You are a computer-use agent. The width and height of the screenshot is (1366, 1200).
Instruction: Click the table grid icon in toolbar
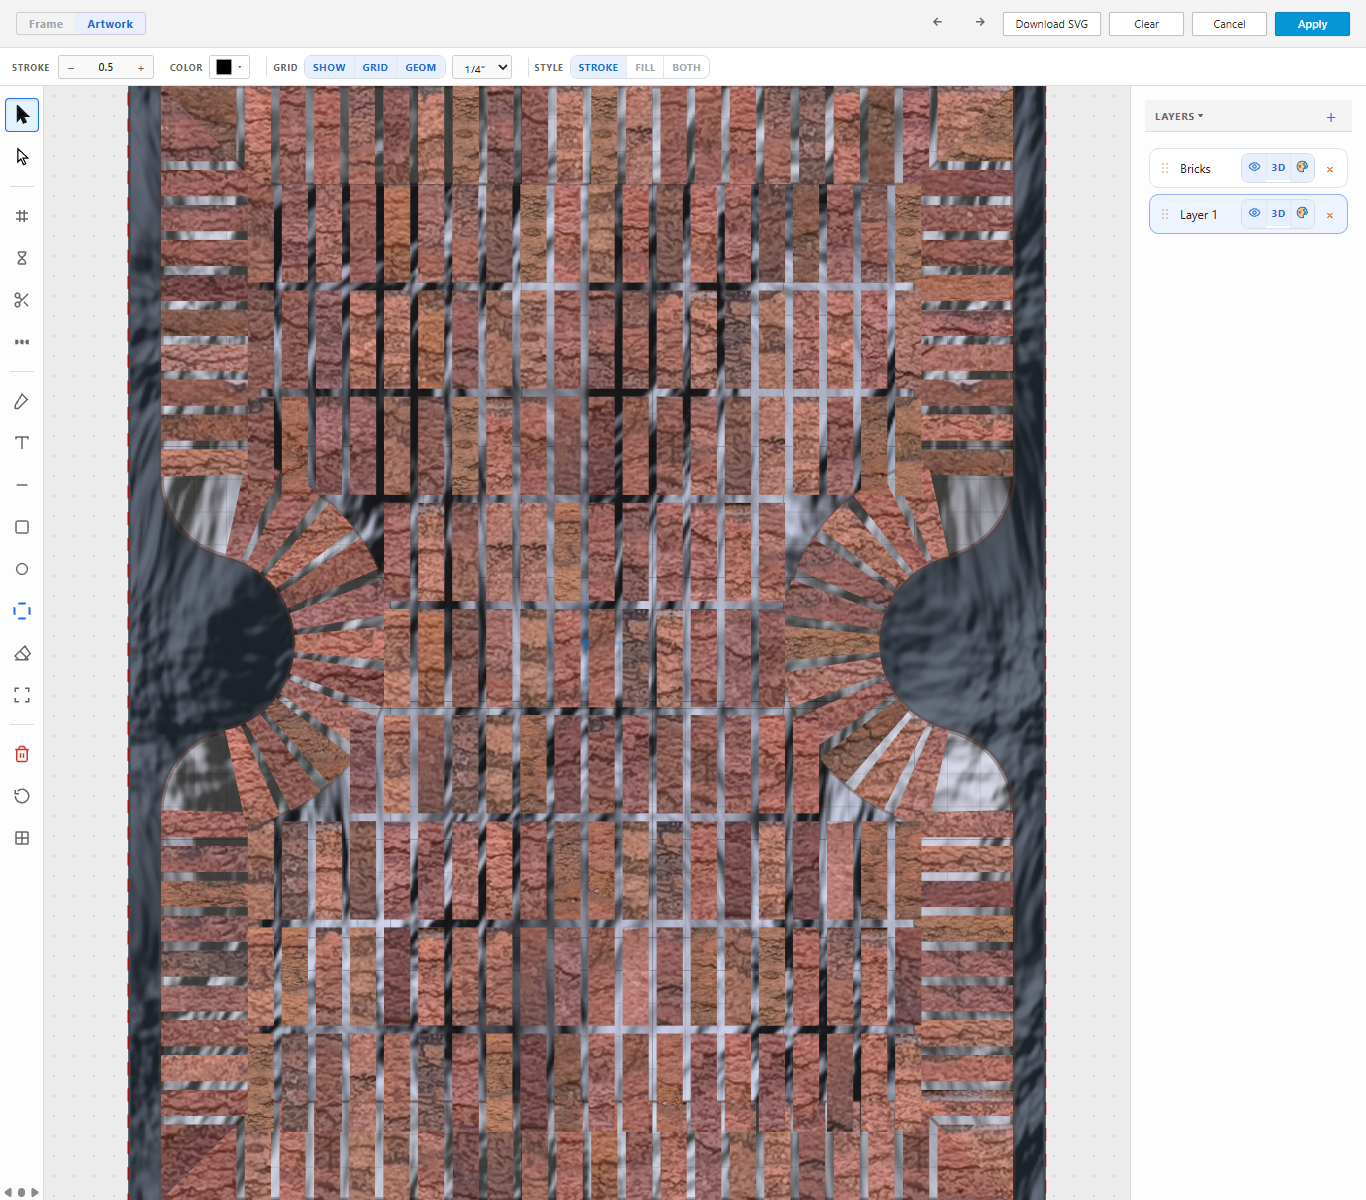22,838
